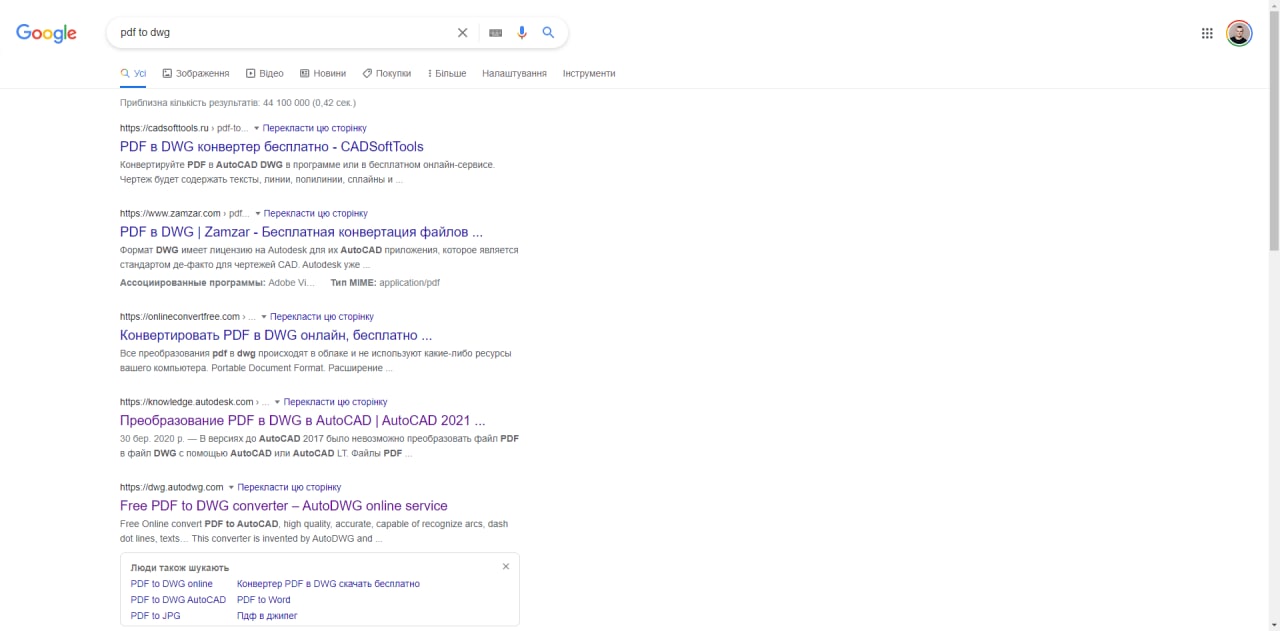Image resolution: width=1280 pixels, height=631 pixels.
Task: Click related search 'PDF to DWG AutoCAD'
Action: [178, 600]
